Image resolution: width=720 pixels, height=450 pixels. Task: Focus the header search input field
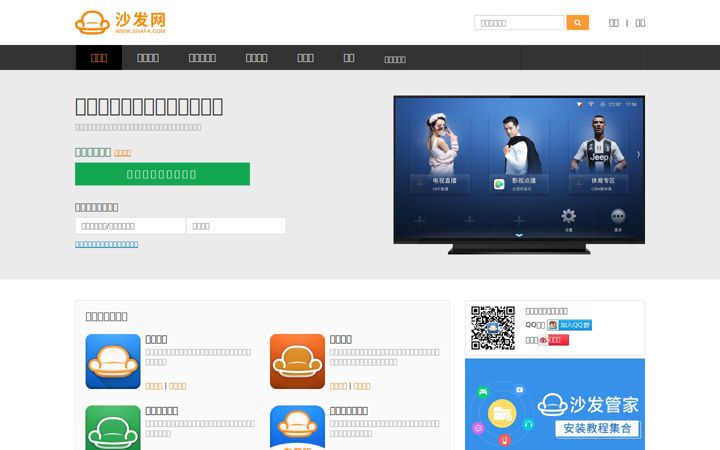coord(519,22)
